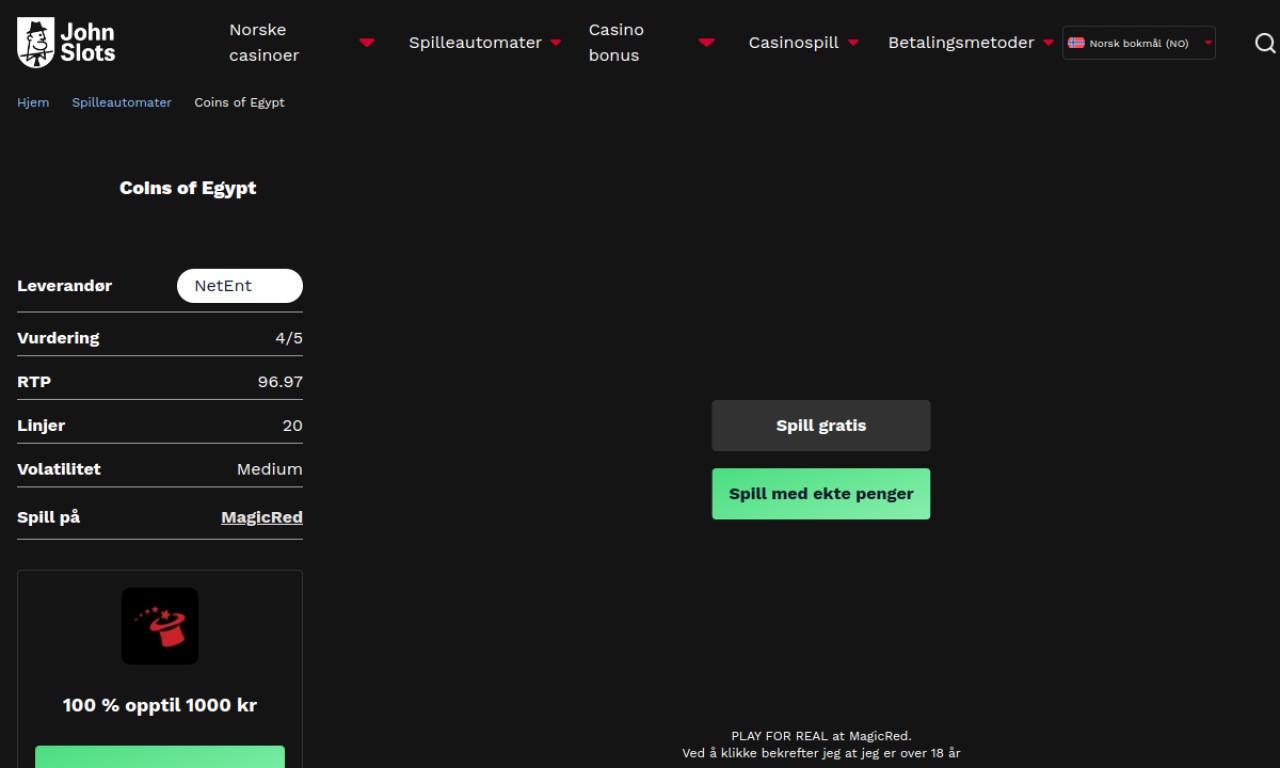Click the Vurdering value 4/5
Image resolution: width=1280 pixels, height=768 pixels.
click(289, 338)
